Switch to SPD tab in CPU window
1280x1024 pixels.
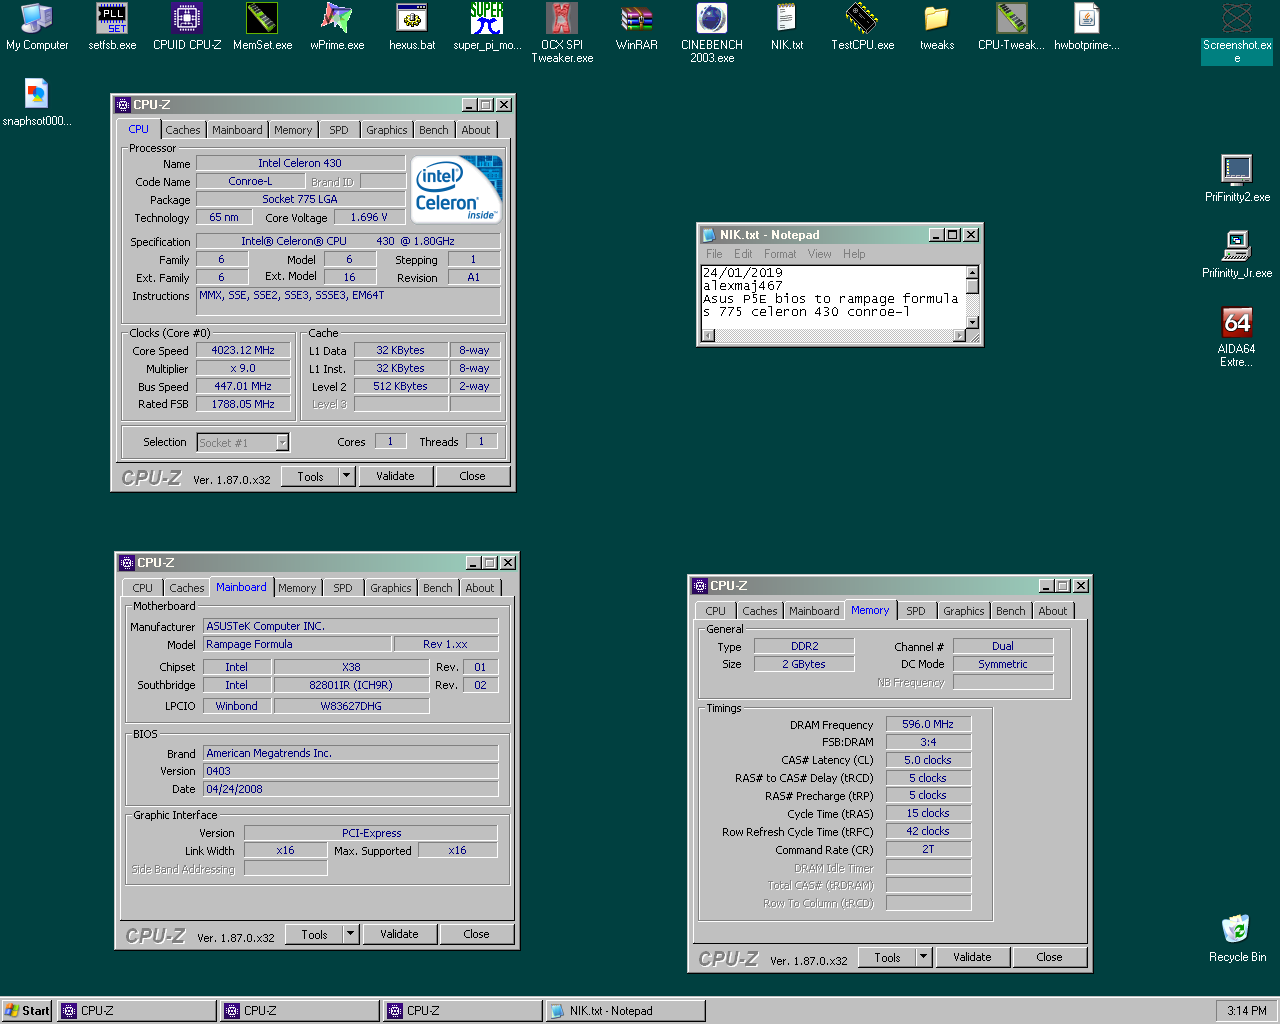point(339,130)
